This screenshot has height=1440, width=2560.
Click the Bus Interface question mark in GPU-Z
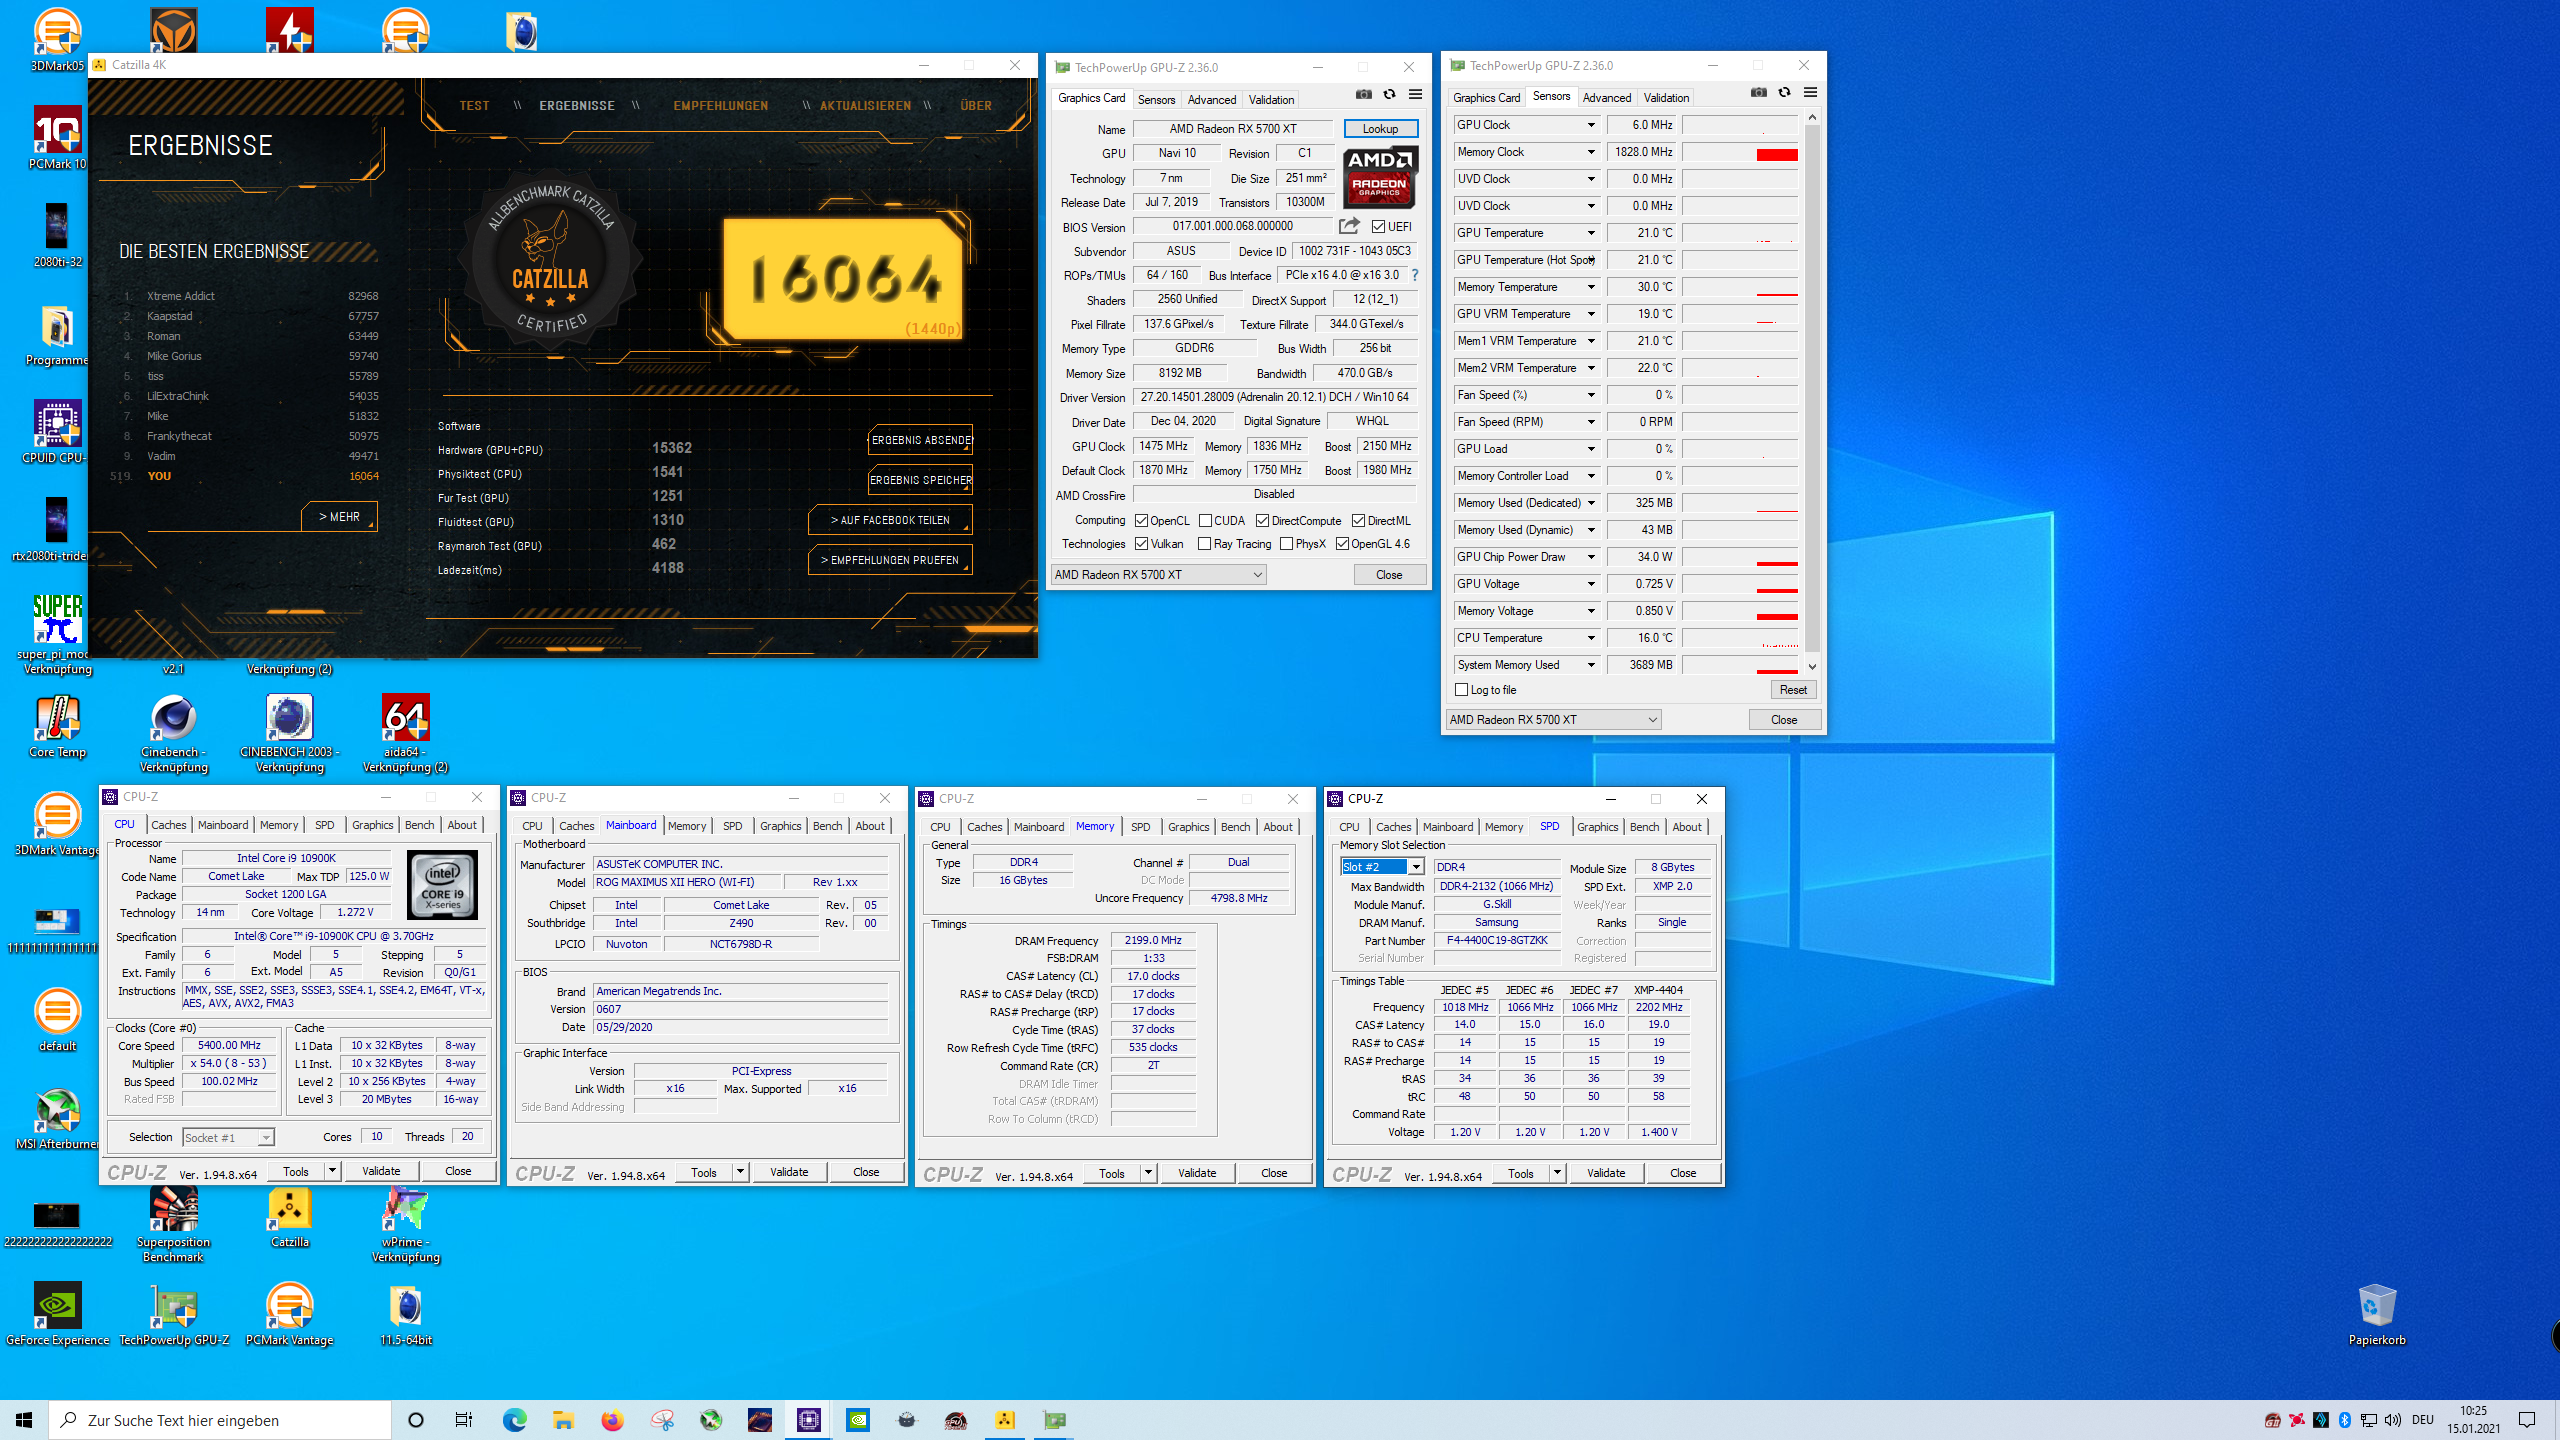(x=1415, y=275)
